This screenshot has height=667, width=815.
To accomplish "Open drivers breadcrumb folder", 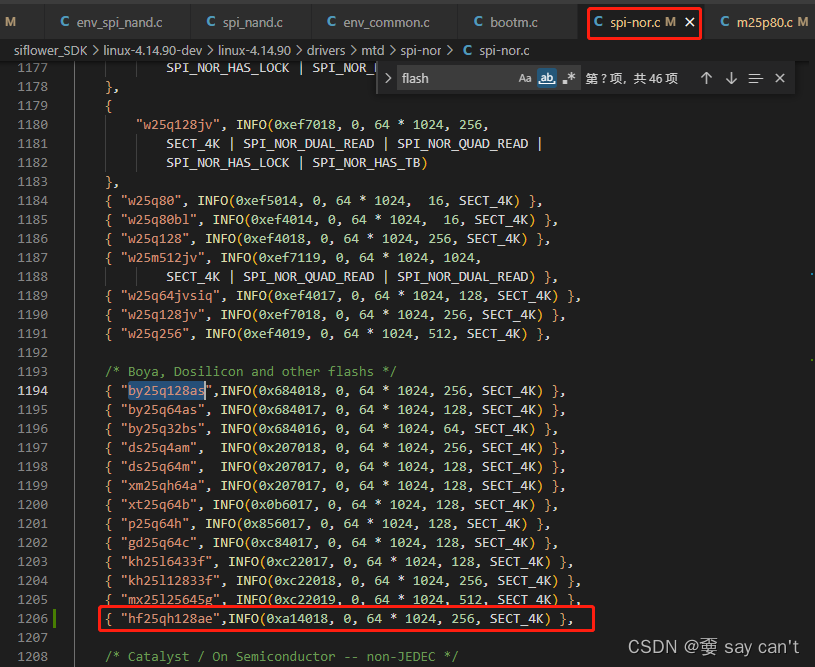I will click(326, 50).
